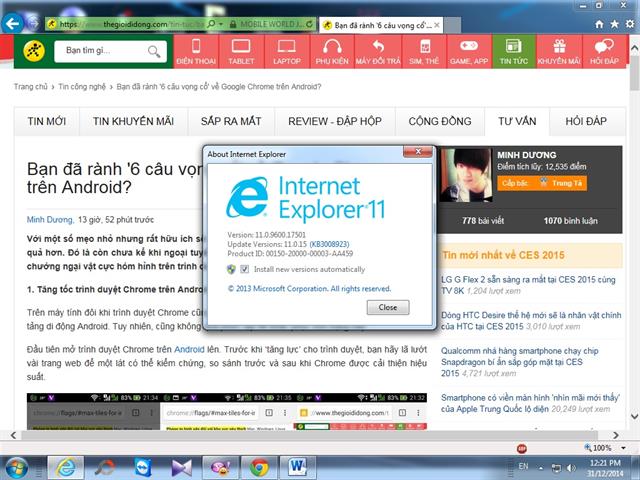Switch to the HỎI ĐÁP tab
Image resolution: width=640 pixels, height=480 pixels.
(586, 121)
